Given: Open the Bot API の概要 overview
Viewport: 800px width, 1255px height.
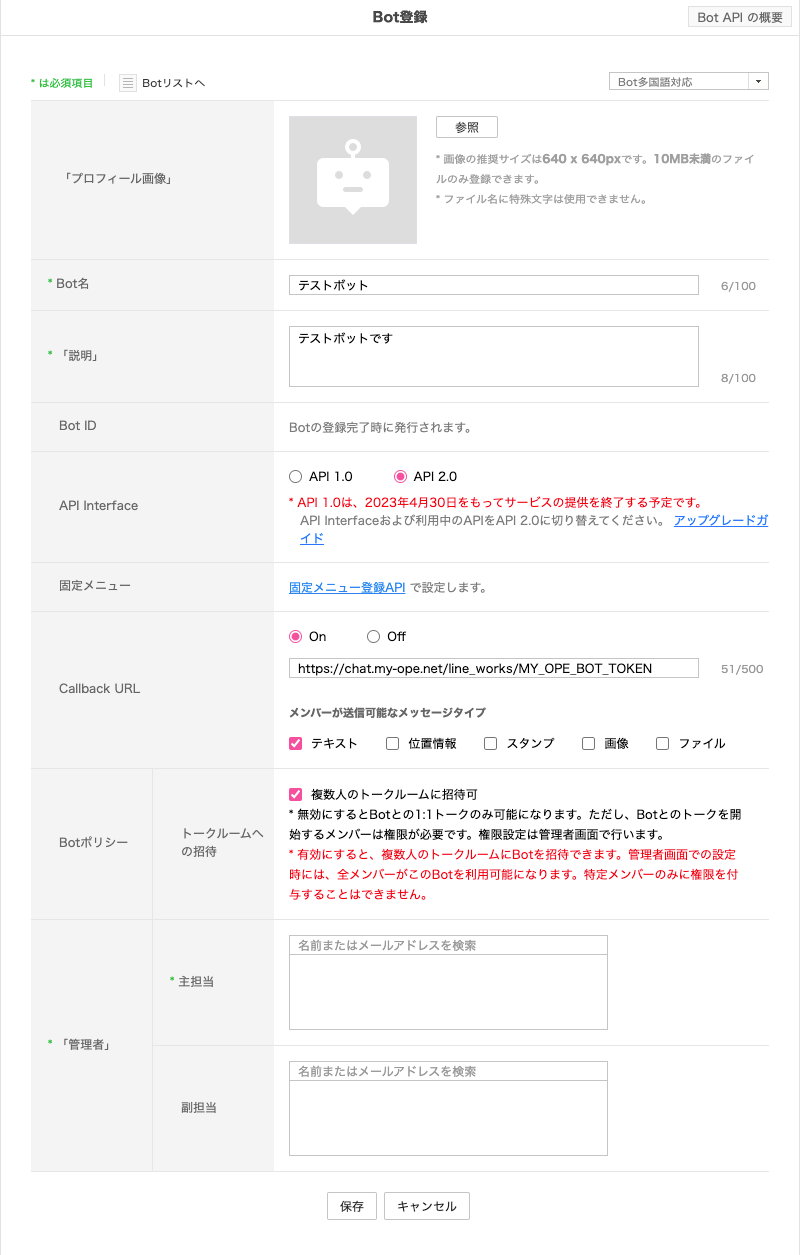Looking at the screenshot, I should click(x=739, y=16).
